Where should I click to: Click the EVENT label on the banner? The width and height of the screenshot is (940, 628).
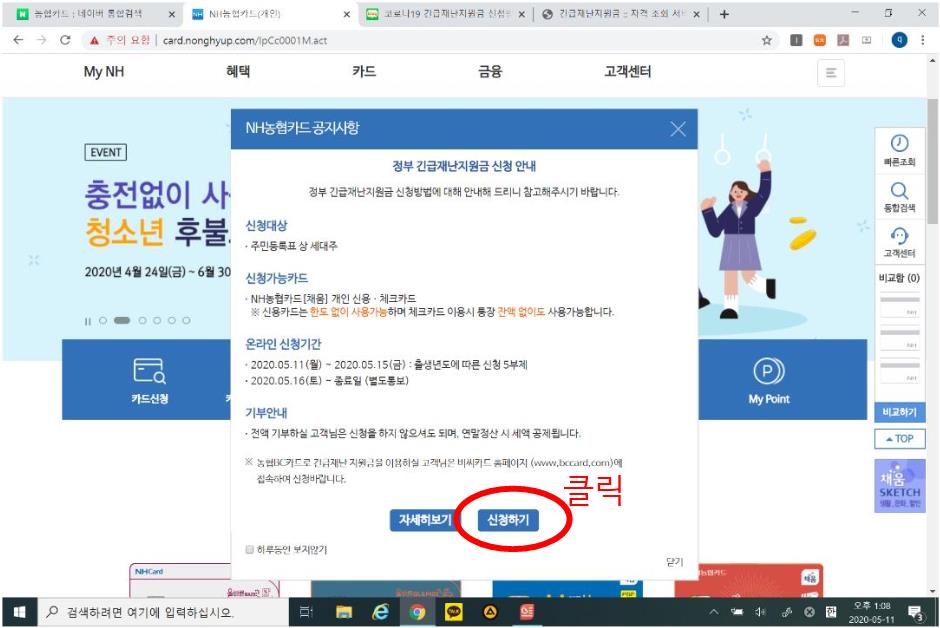106,152
